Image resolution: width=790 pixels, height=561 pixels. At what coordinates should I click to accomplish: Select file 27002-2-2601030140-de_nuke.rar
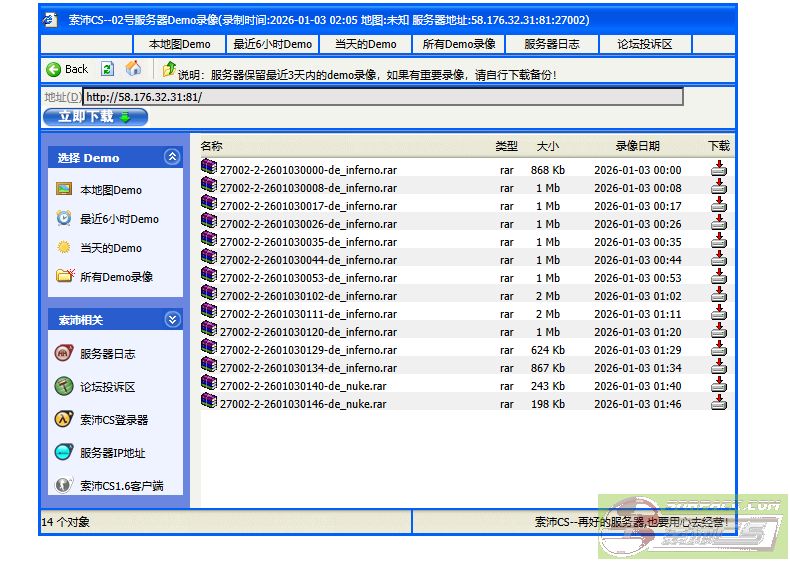302,386
